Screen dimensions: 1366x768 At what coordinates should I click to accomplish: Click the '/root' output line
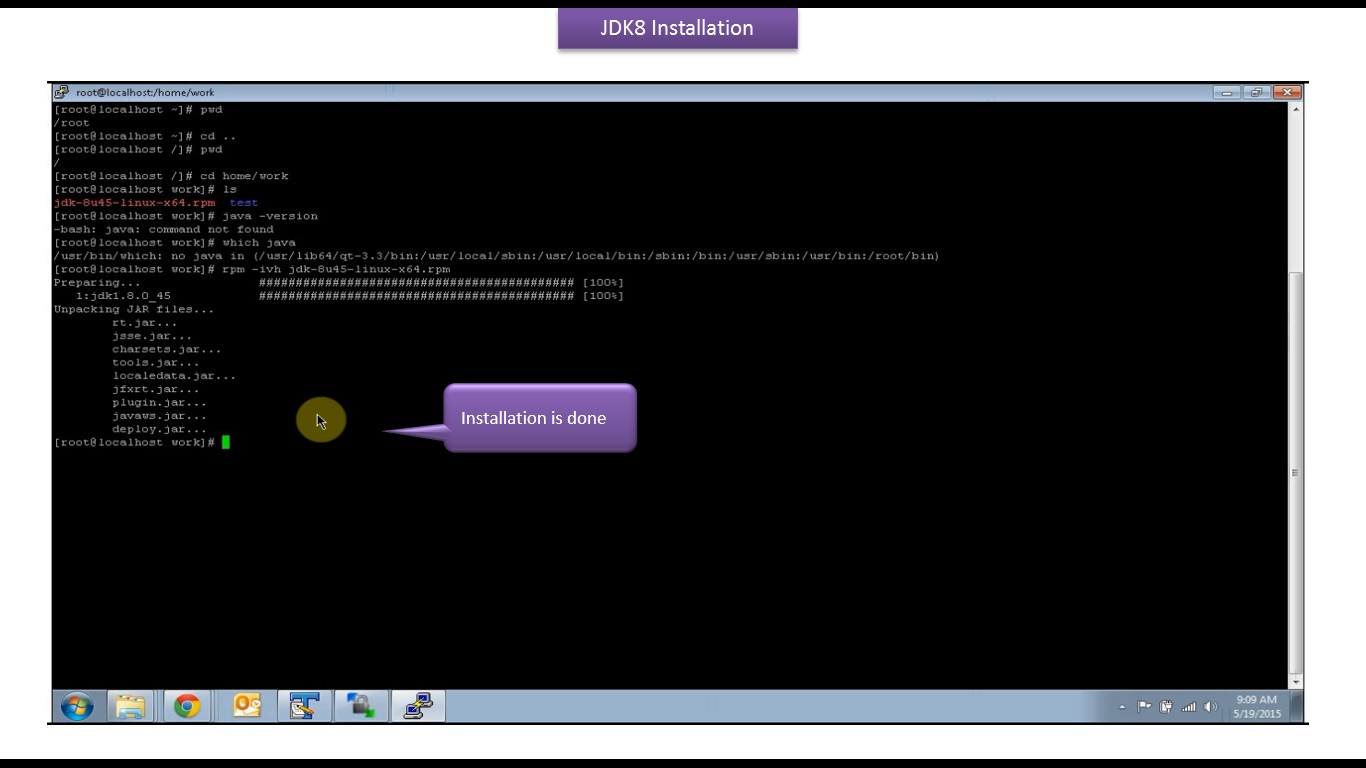point(72,123)
